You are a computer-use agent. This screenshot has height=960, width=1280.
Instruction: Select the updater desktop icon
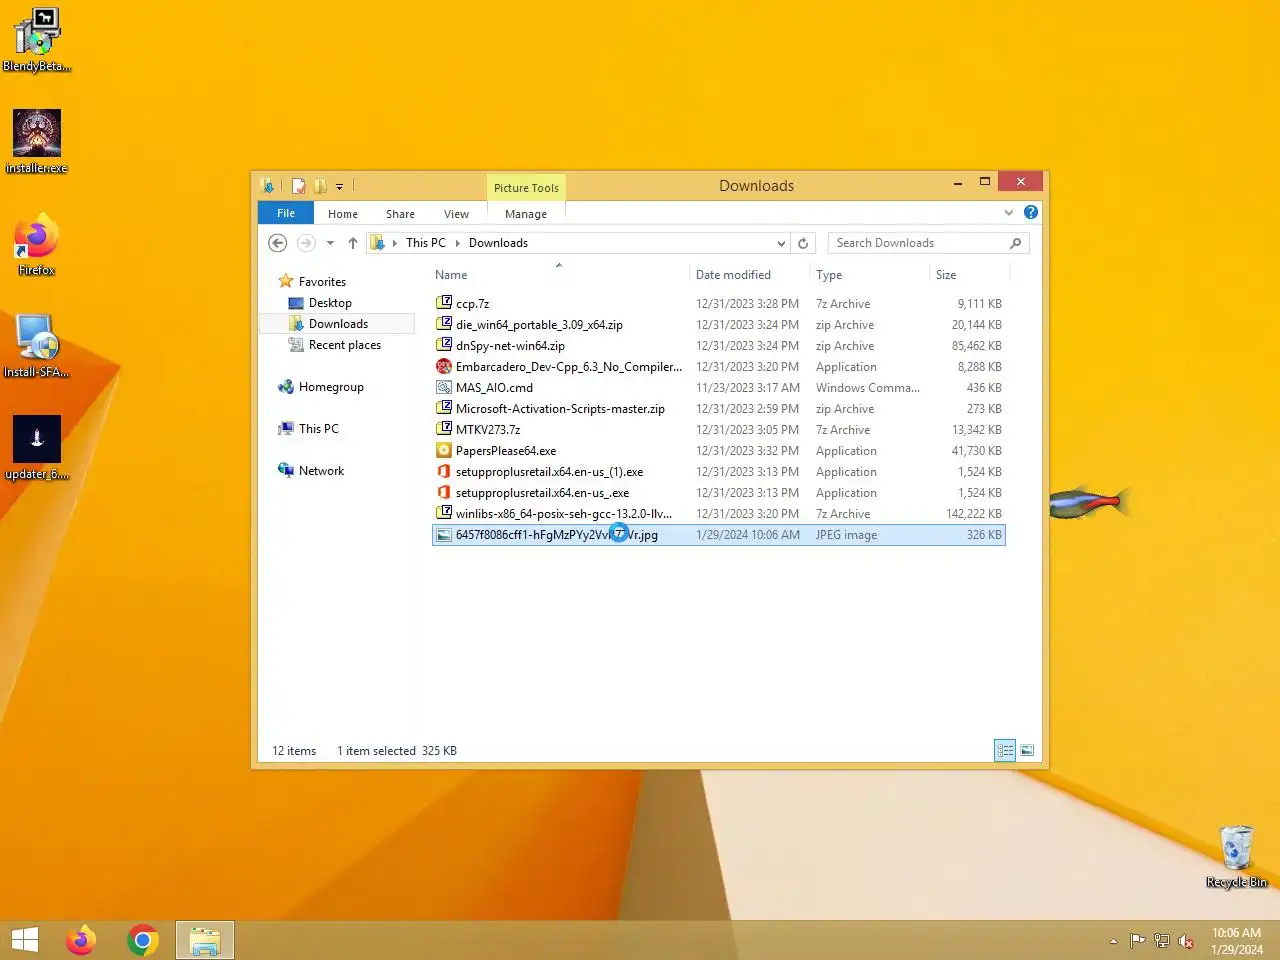(x=37, y=447)
